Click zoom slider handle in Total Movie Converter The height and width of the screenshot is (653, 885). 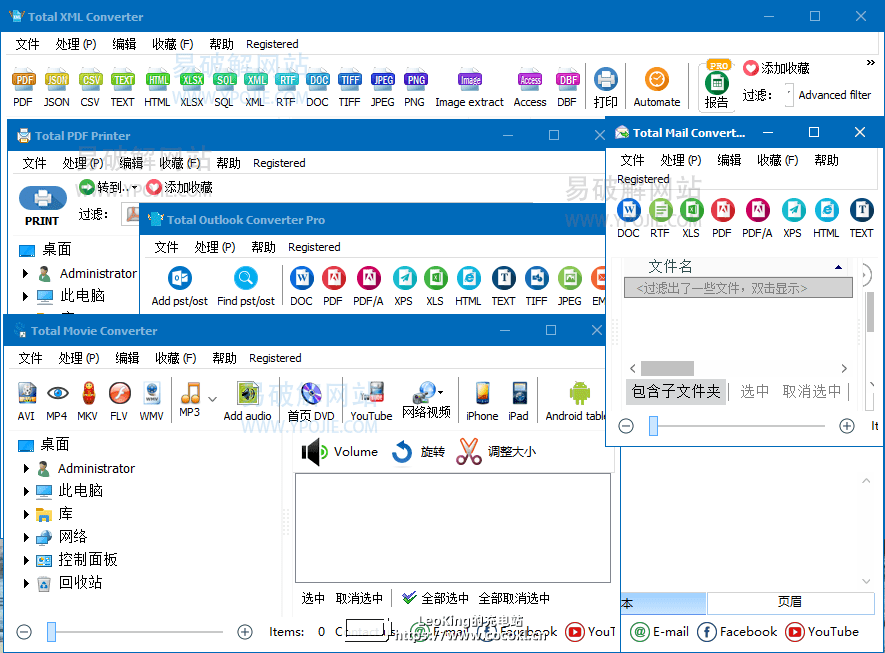pos(51,632)
